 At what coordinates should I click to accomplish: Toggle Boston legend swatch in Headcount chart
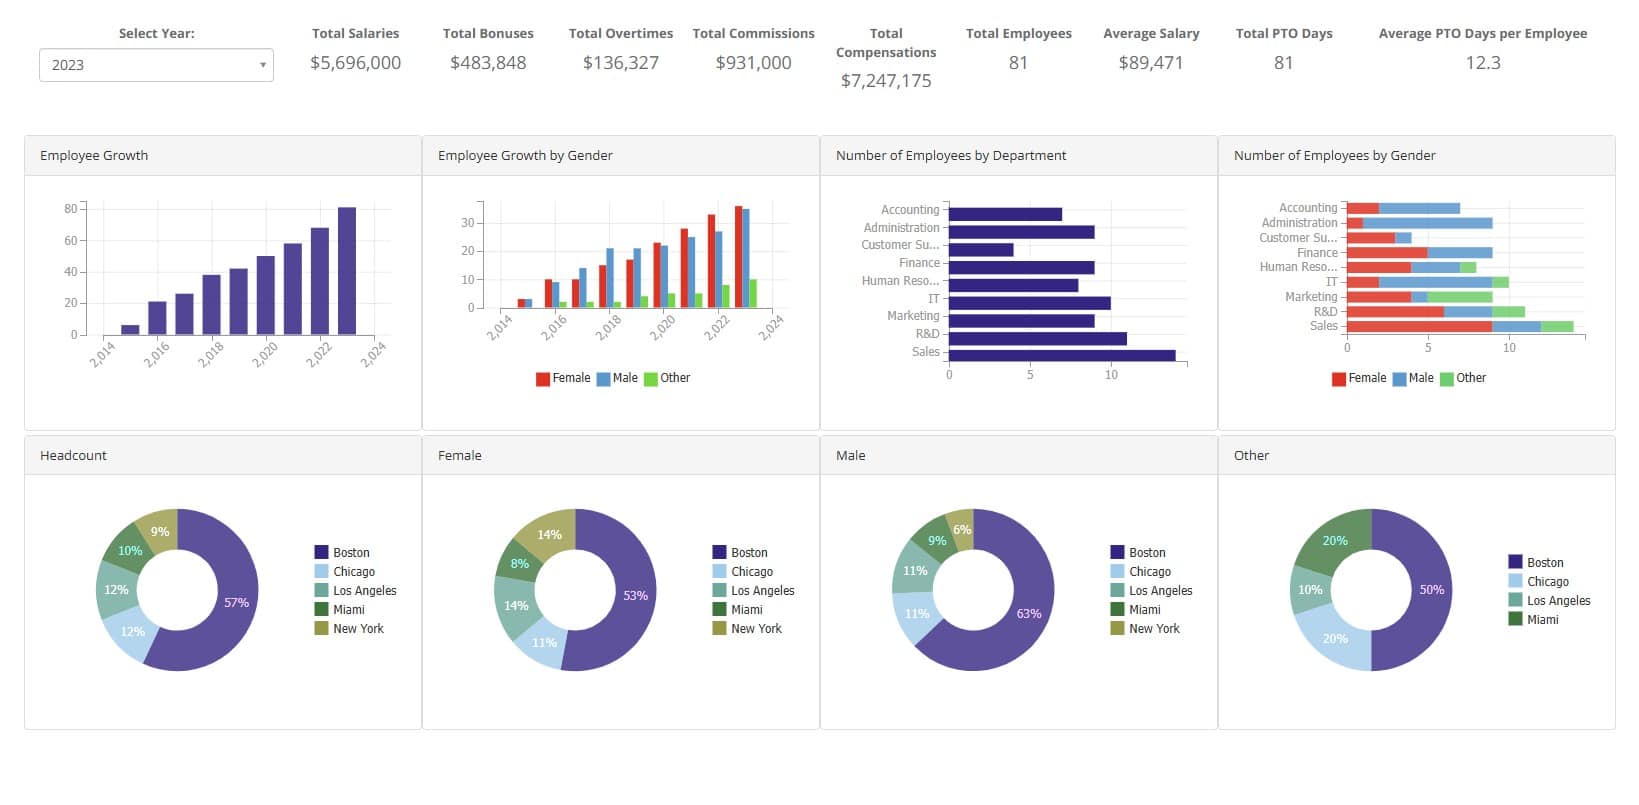point(321,552)
